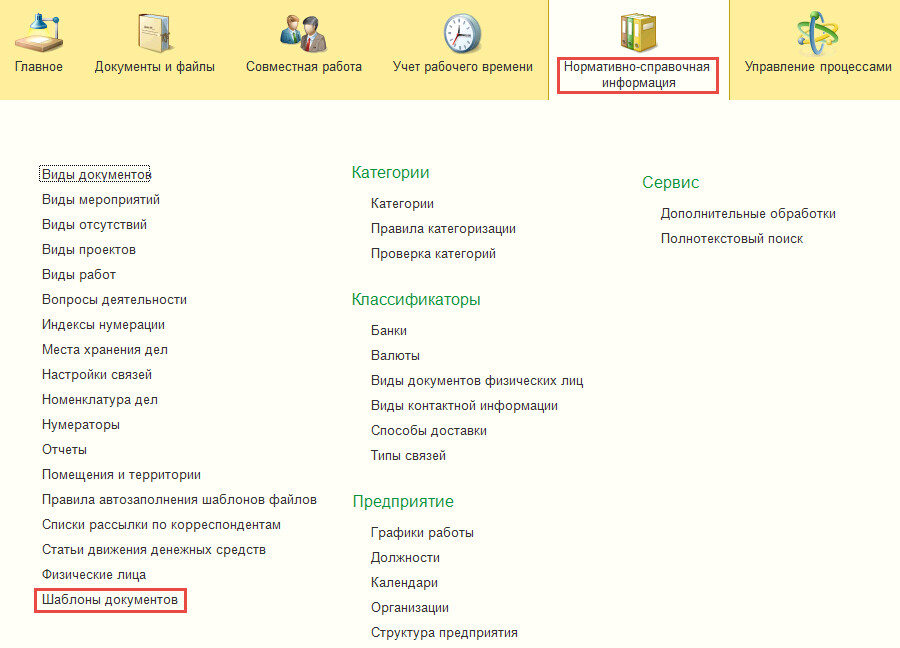Image resolution: width=900 pixels, height=648 pixels.
Task: Open the Проверка категорий link
Action: [x=433, y=254]
